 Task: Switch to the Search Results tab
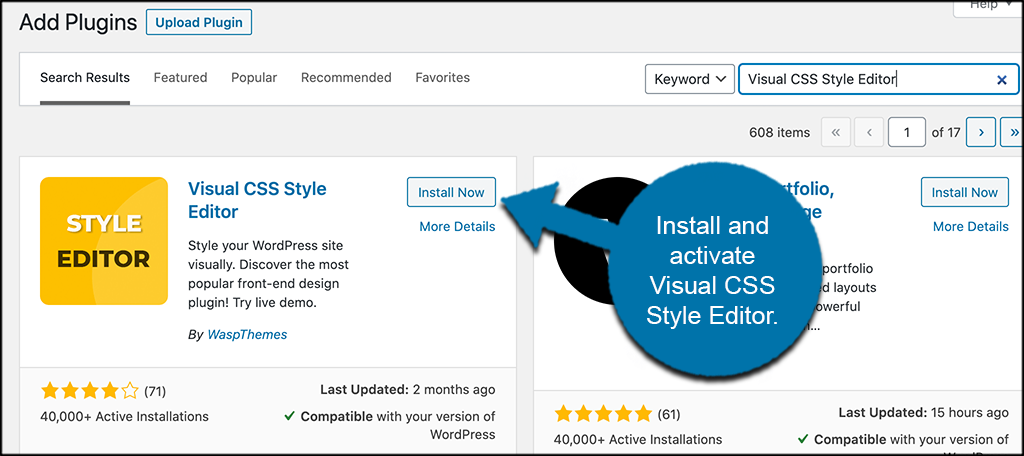coord(85,78)
